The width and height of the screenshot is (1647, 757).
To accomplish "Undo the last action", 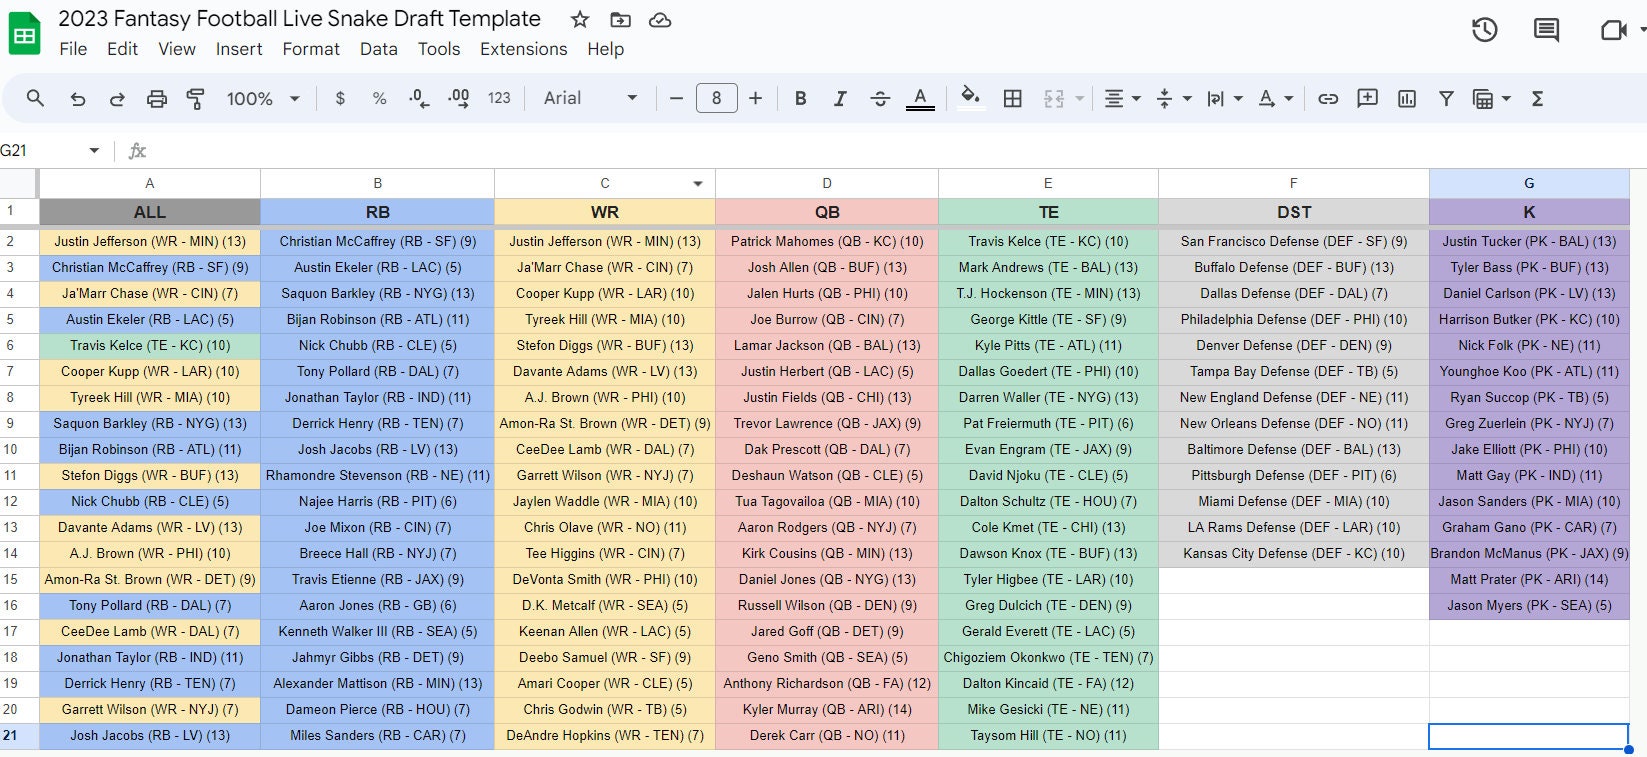I will [x=77, y=98].
